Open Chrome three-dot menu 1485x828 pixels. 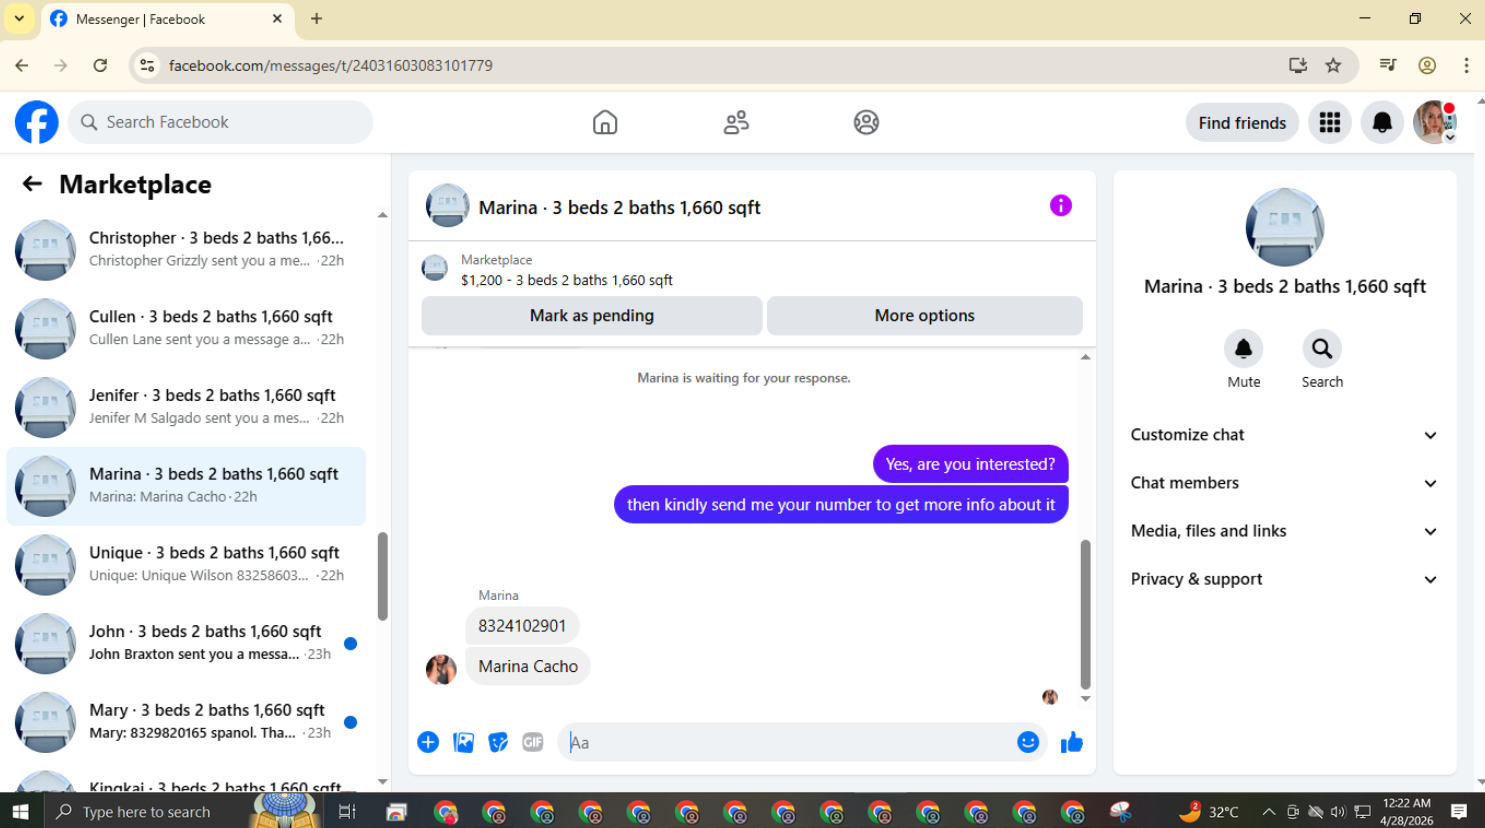[1466, 65]
